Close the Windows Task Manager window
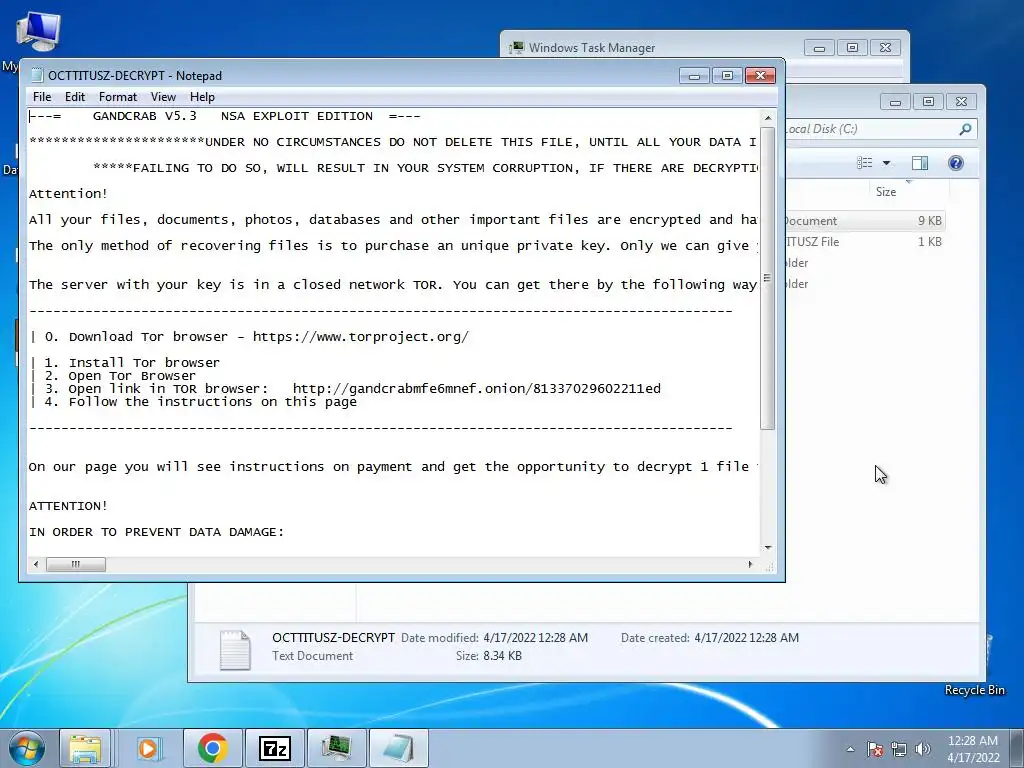Image resolution: width=1024 pixels, height=768 pixels. tap(886, 48)
